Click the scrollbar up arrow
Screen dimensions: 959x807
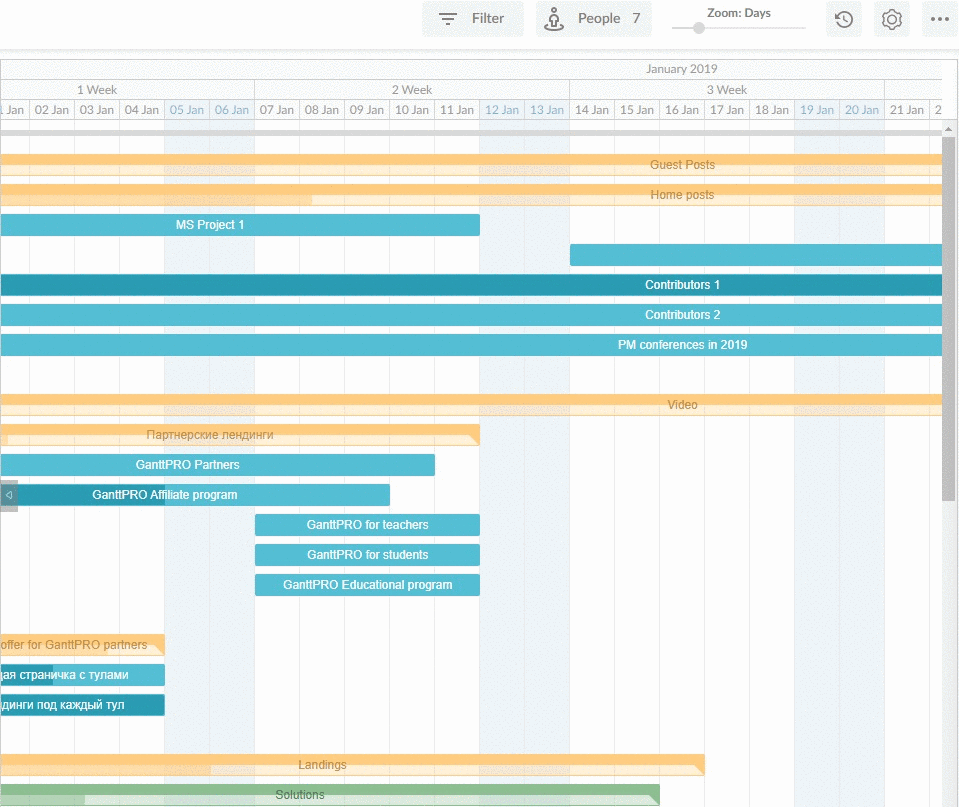(949, 129)
